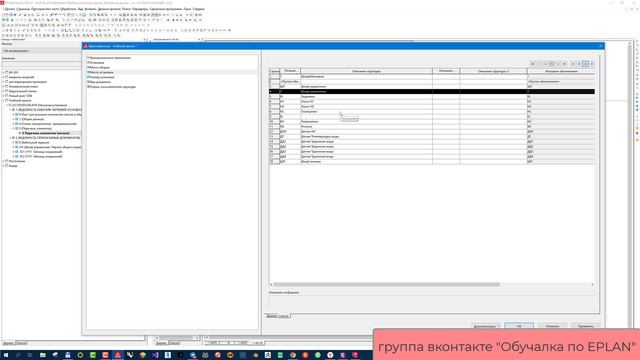640x360 pixels.
Task: Open the Windows Start menu
Action: click(x=6, y=355)
